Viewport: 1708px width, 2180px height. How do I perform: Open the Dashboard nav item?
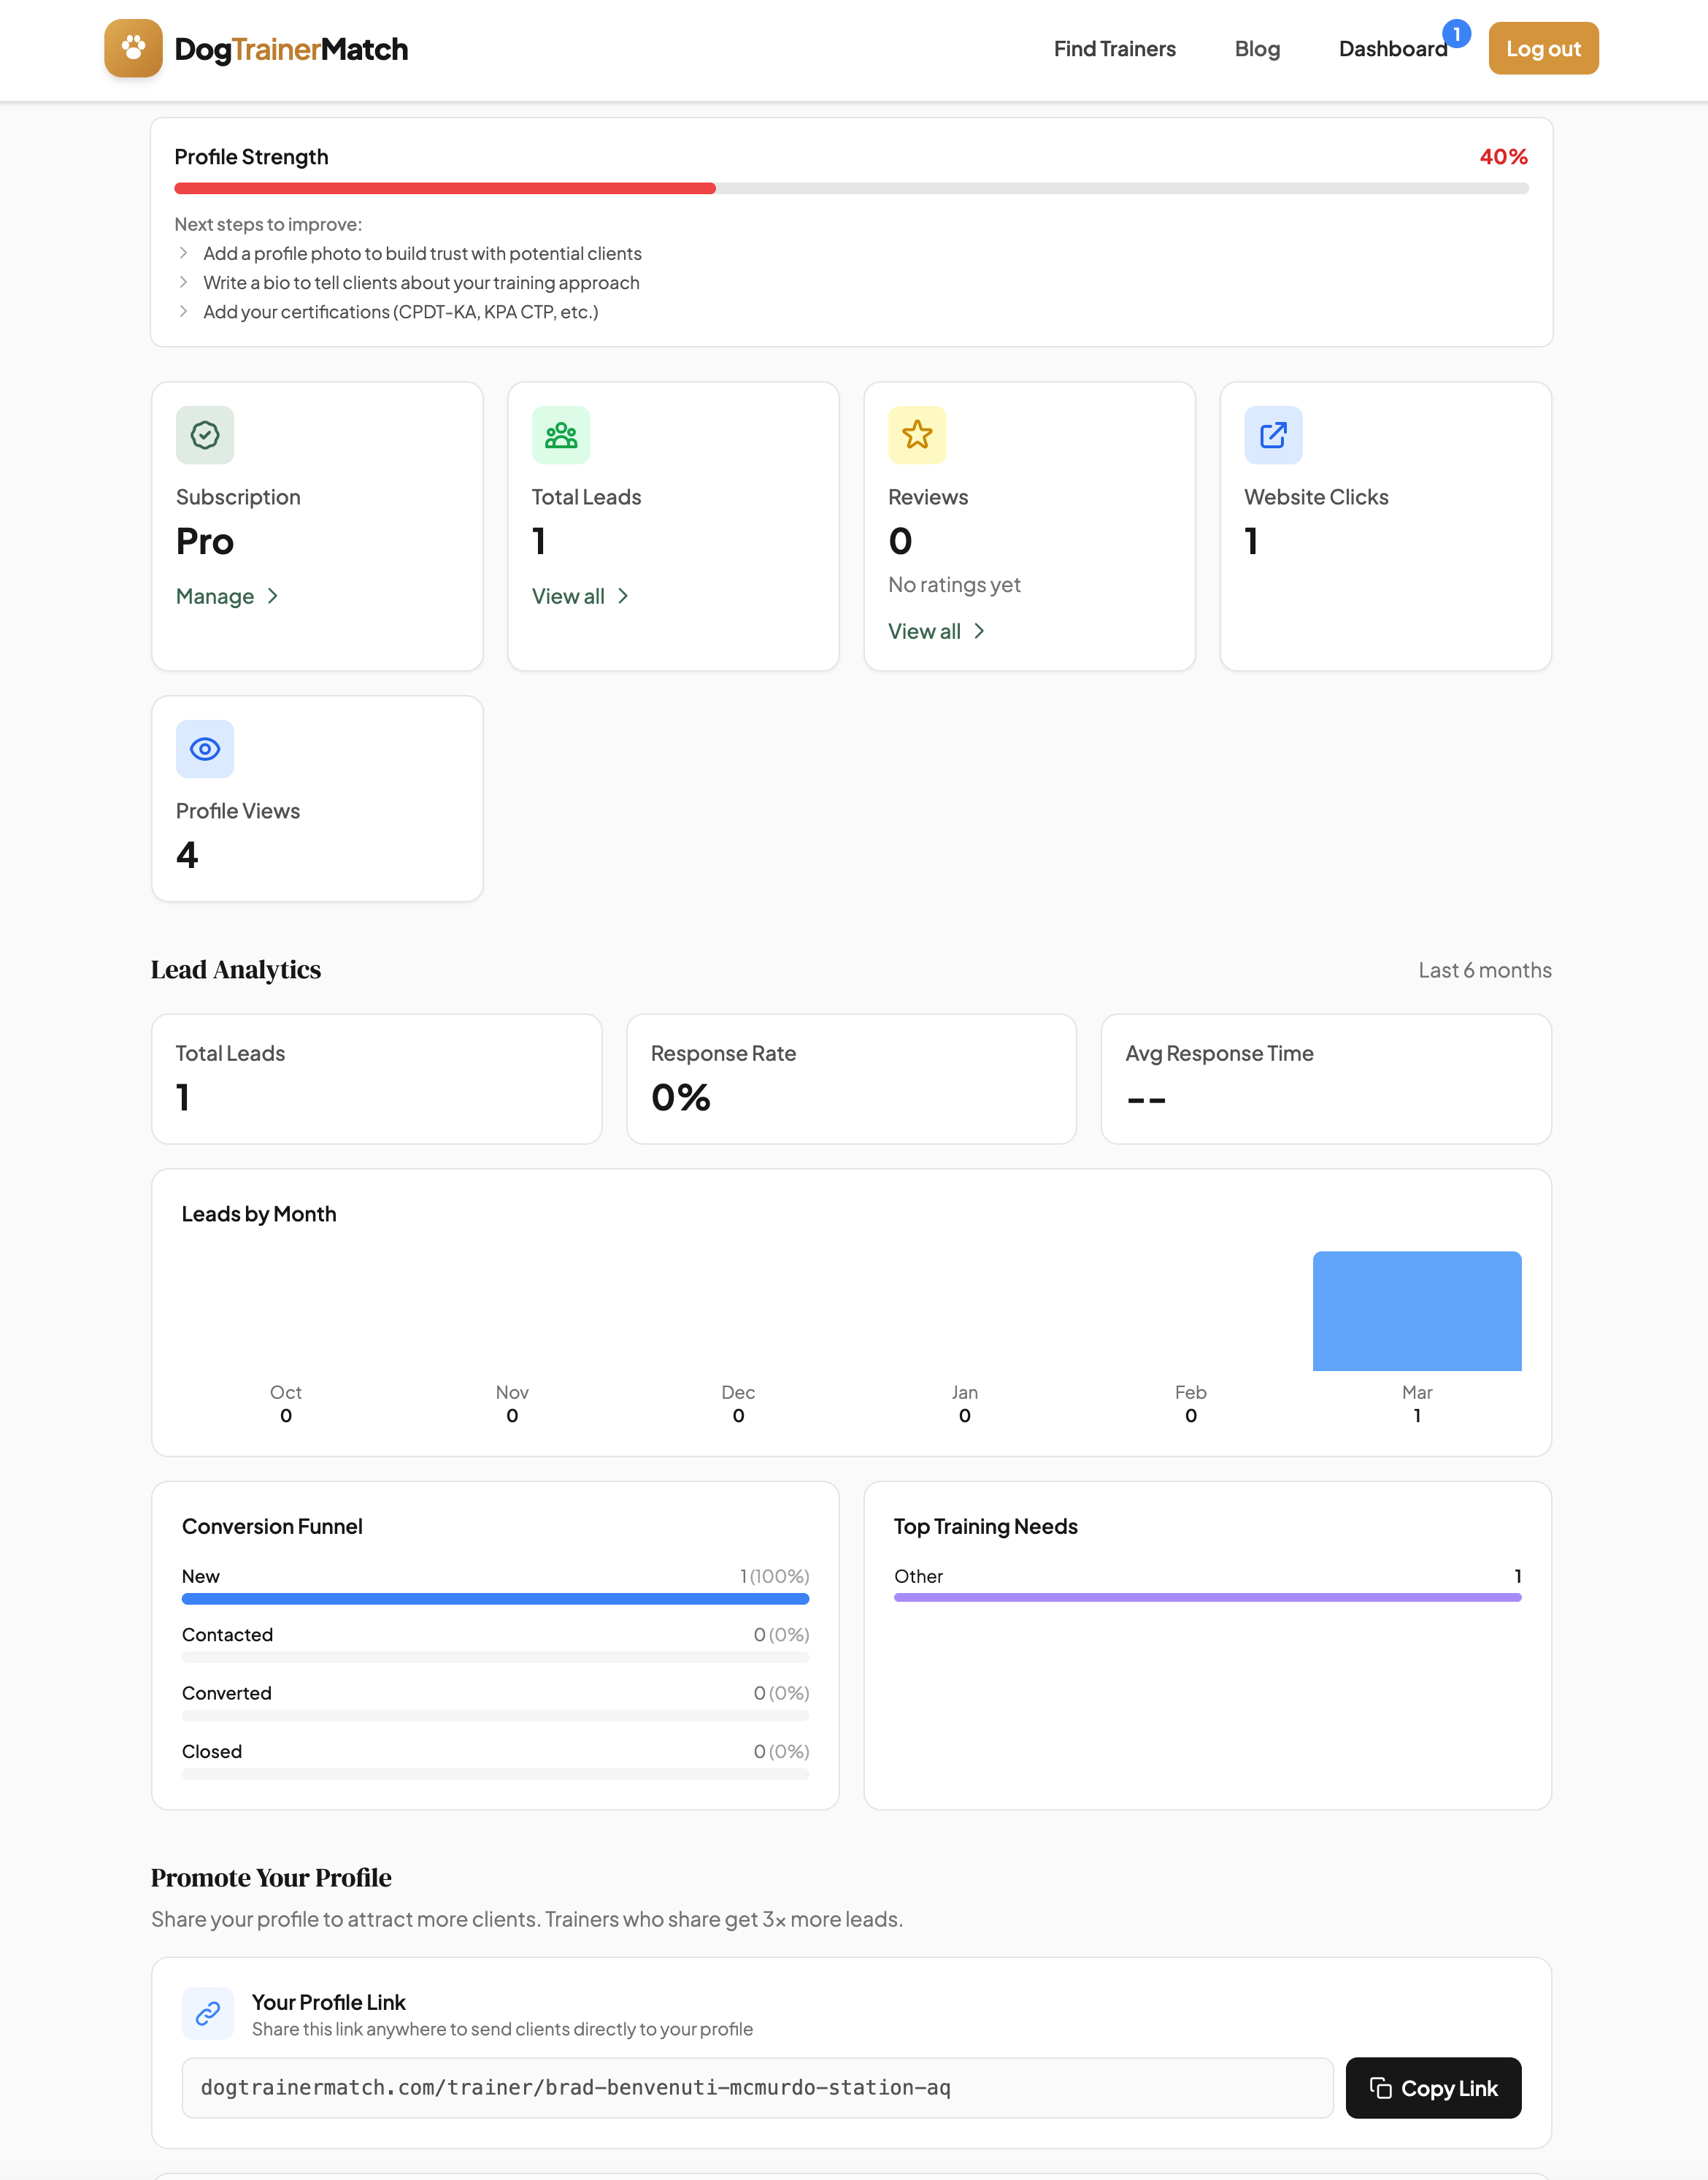pos(1392,49)
